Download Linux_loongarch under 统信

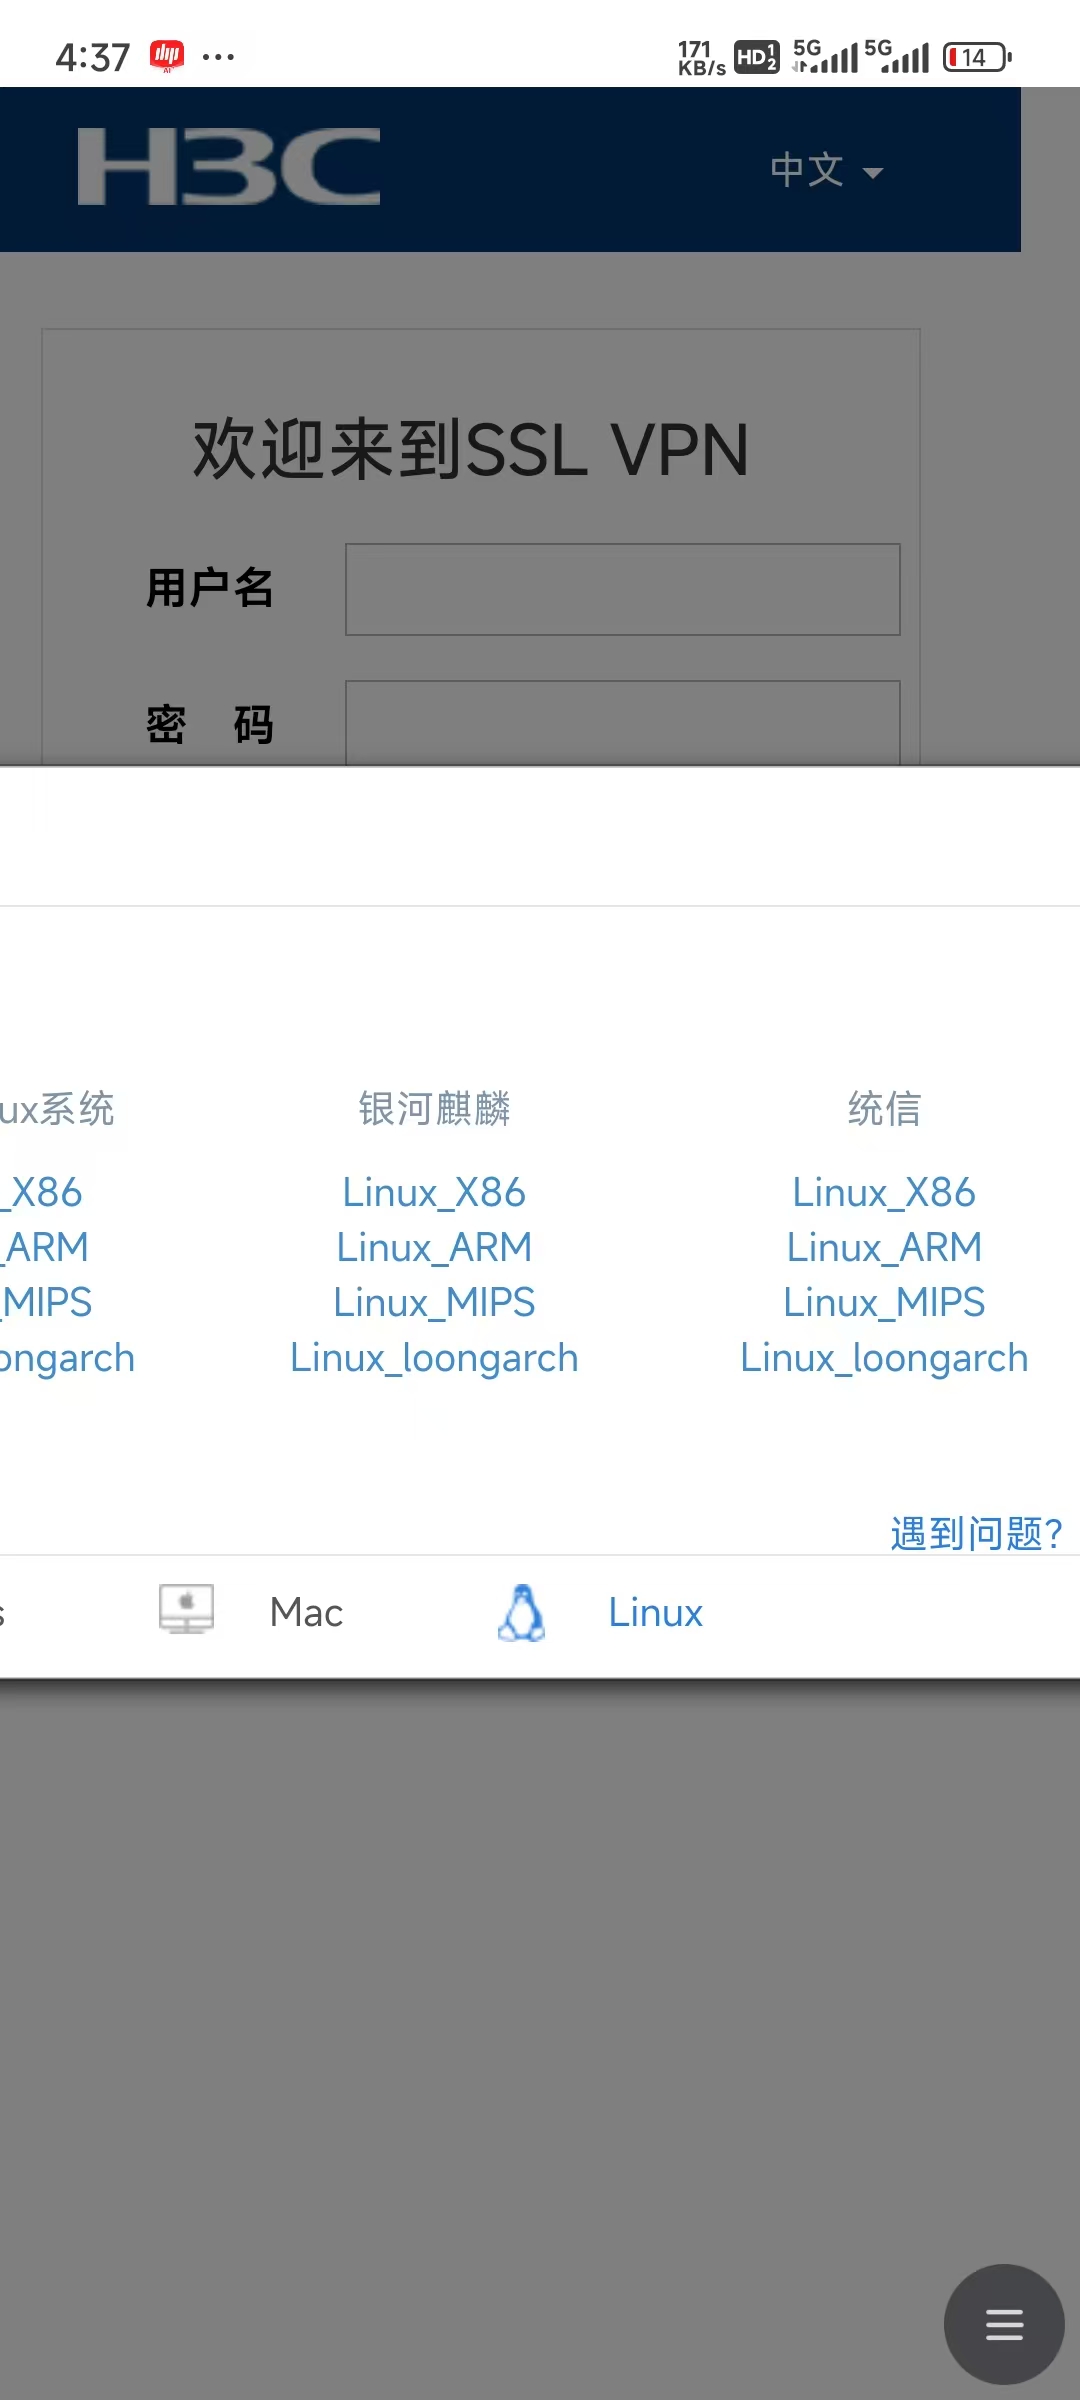tap(884, 1358)
